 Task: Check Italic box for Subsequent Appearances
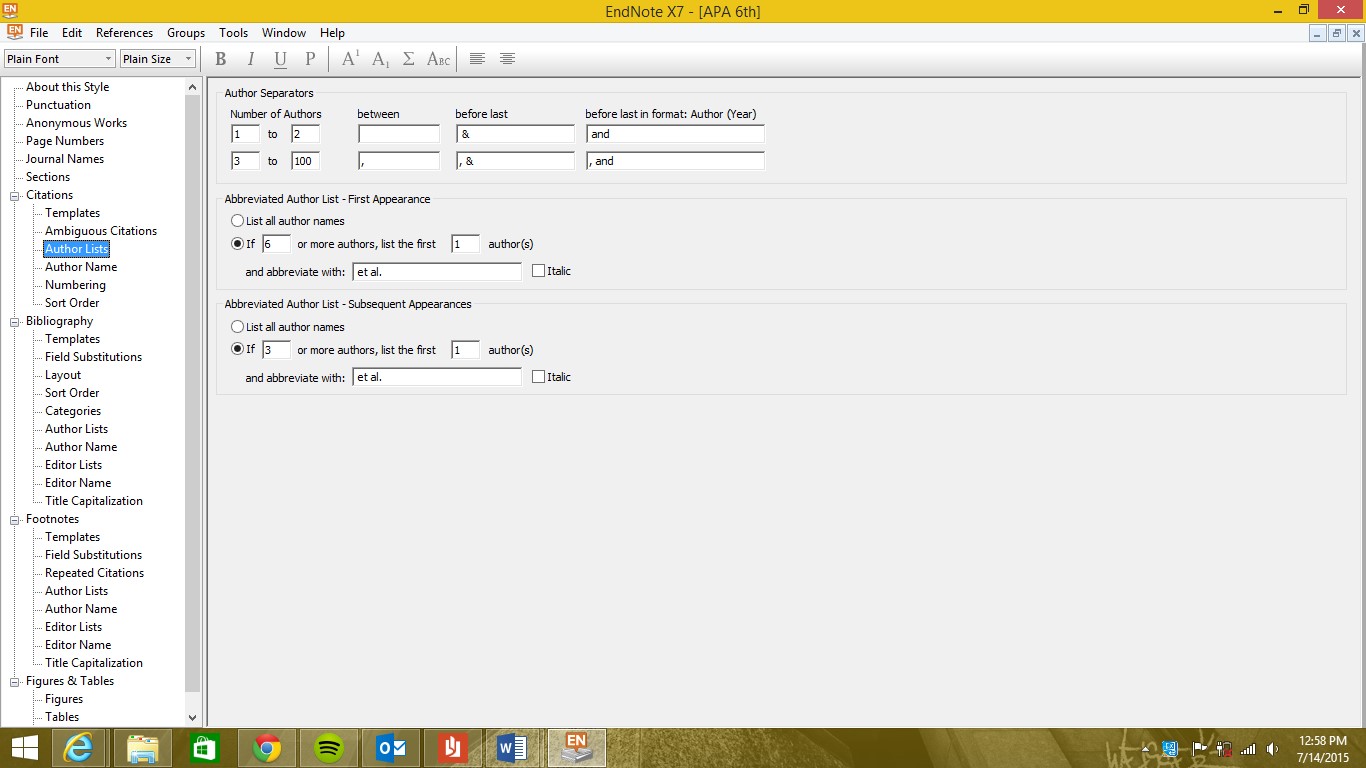point(539,377)
